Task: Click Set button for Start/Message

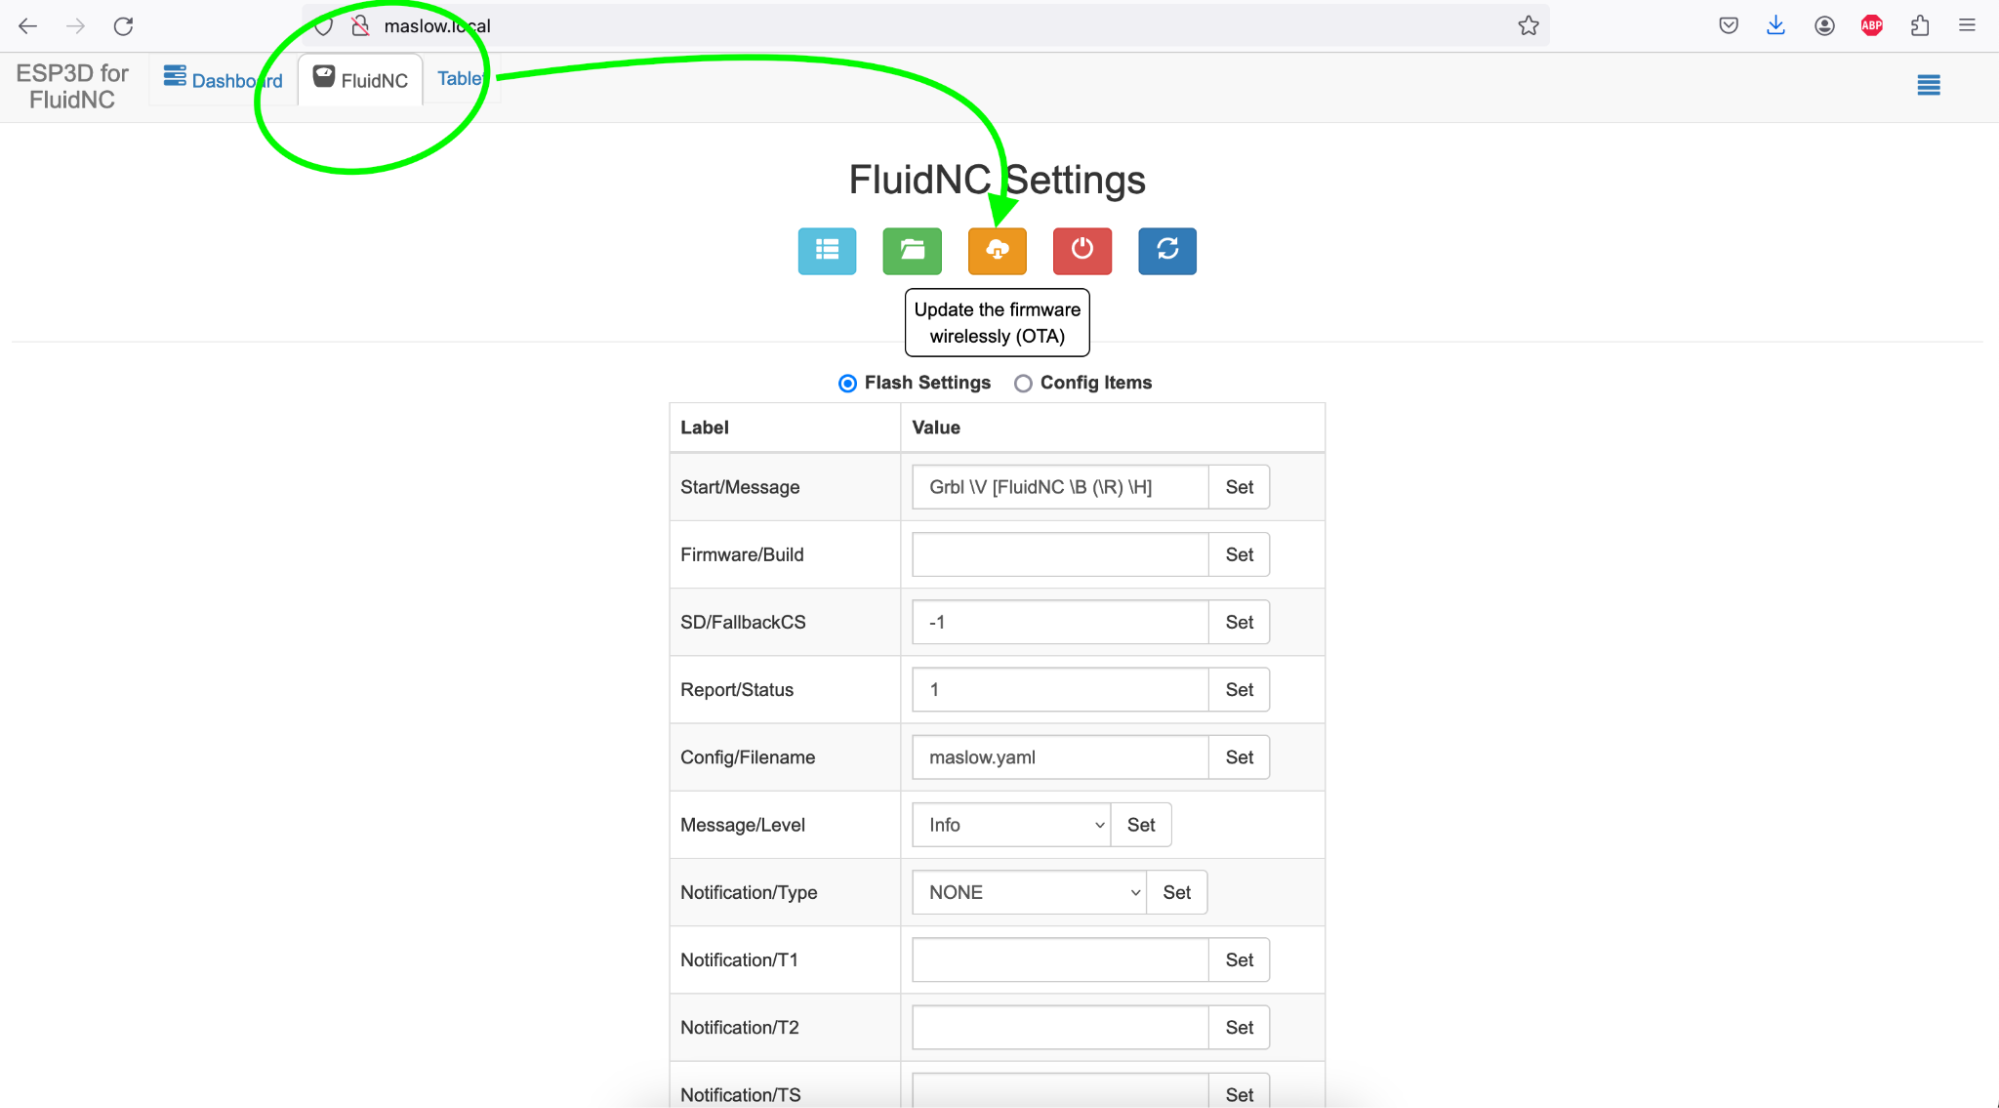Action: (x=1239, y=487)
